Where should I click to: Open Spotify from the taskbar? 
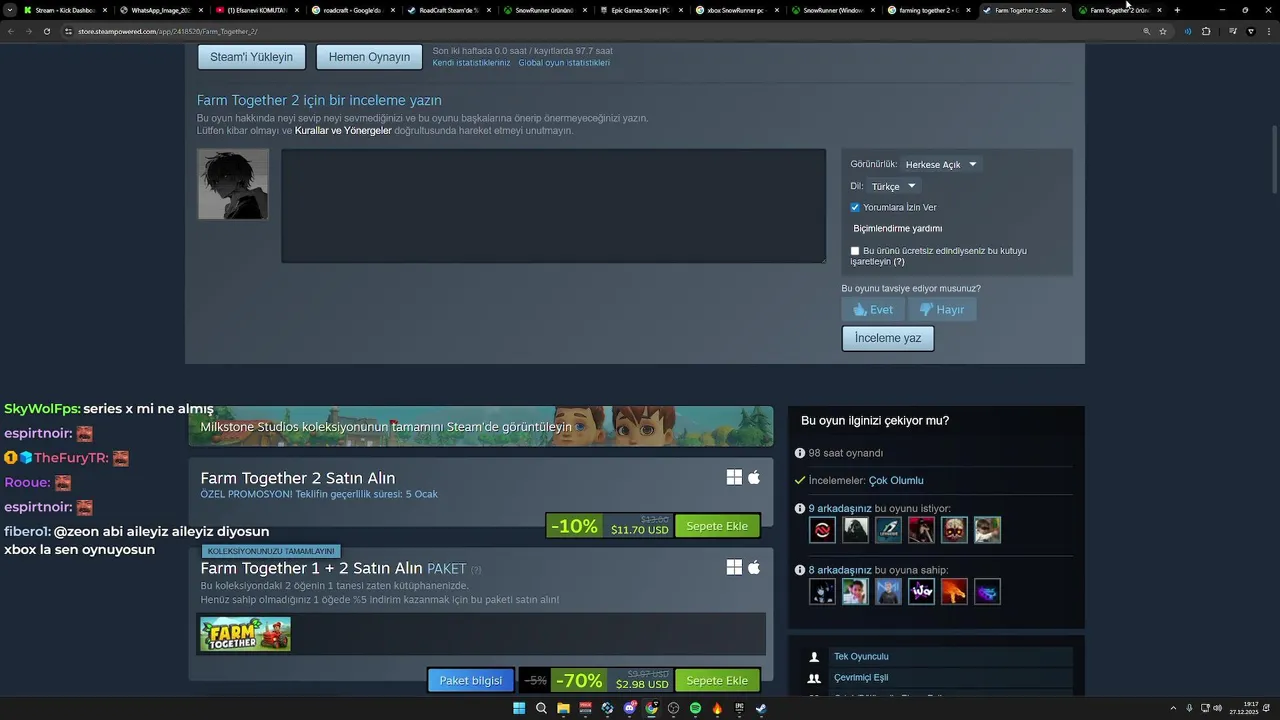coord(695,708)
